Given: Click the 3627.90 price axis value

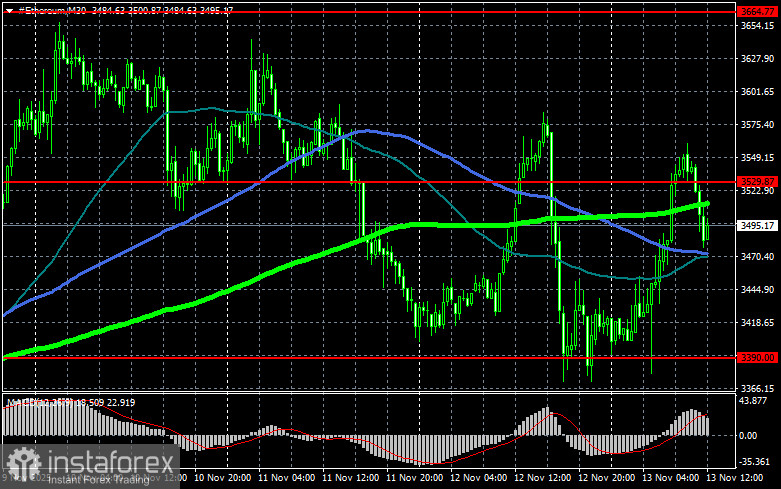Looking at the screenshot, I should 758,59.
